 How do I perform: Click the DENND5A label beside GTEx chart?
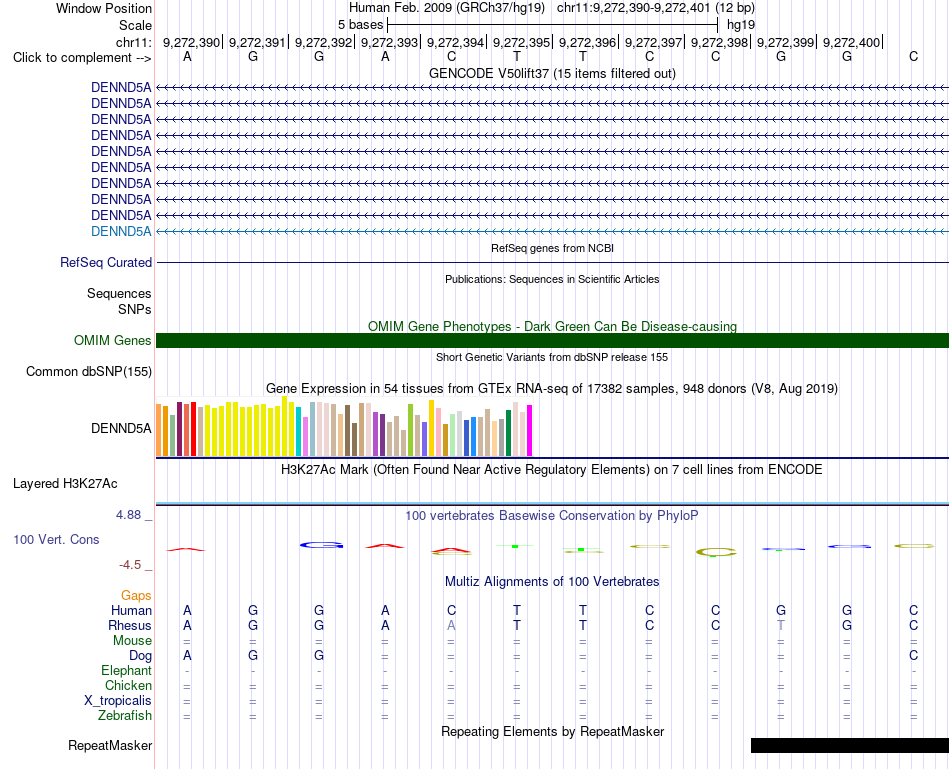[x=121, y=428]
